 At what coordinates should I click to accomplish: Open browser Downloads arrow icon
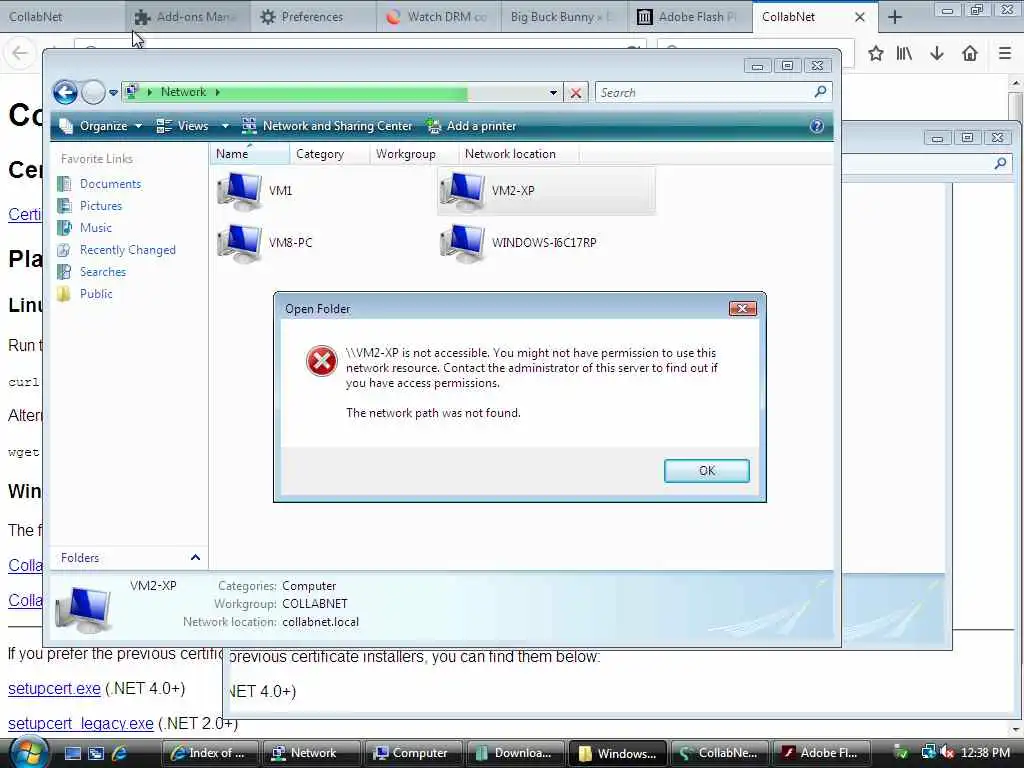[937, 54]
